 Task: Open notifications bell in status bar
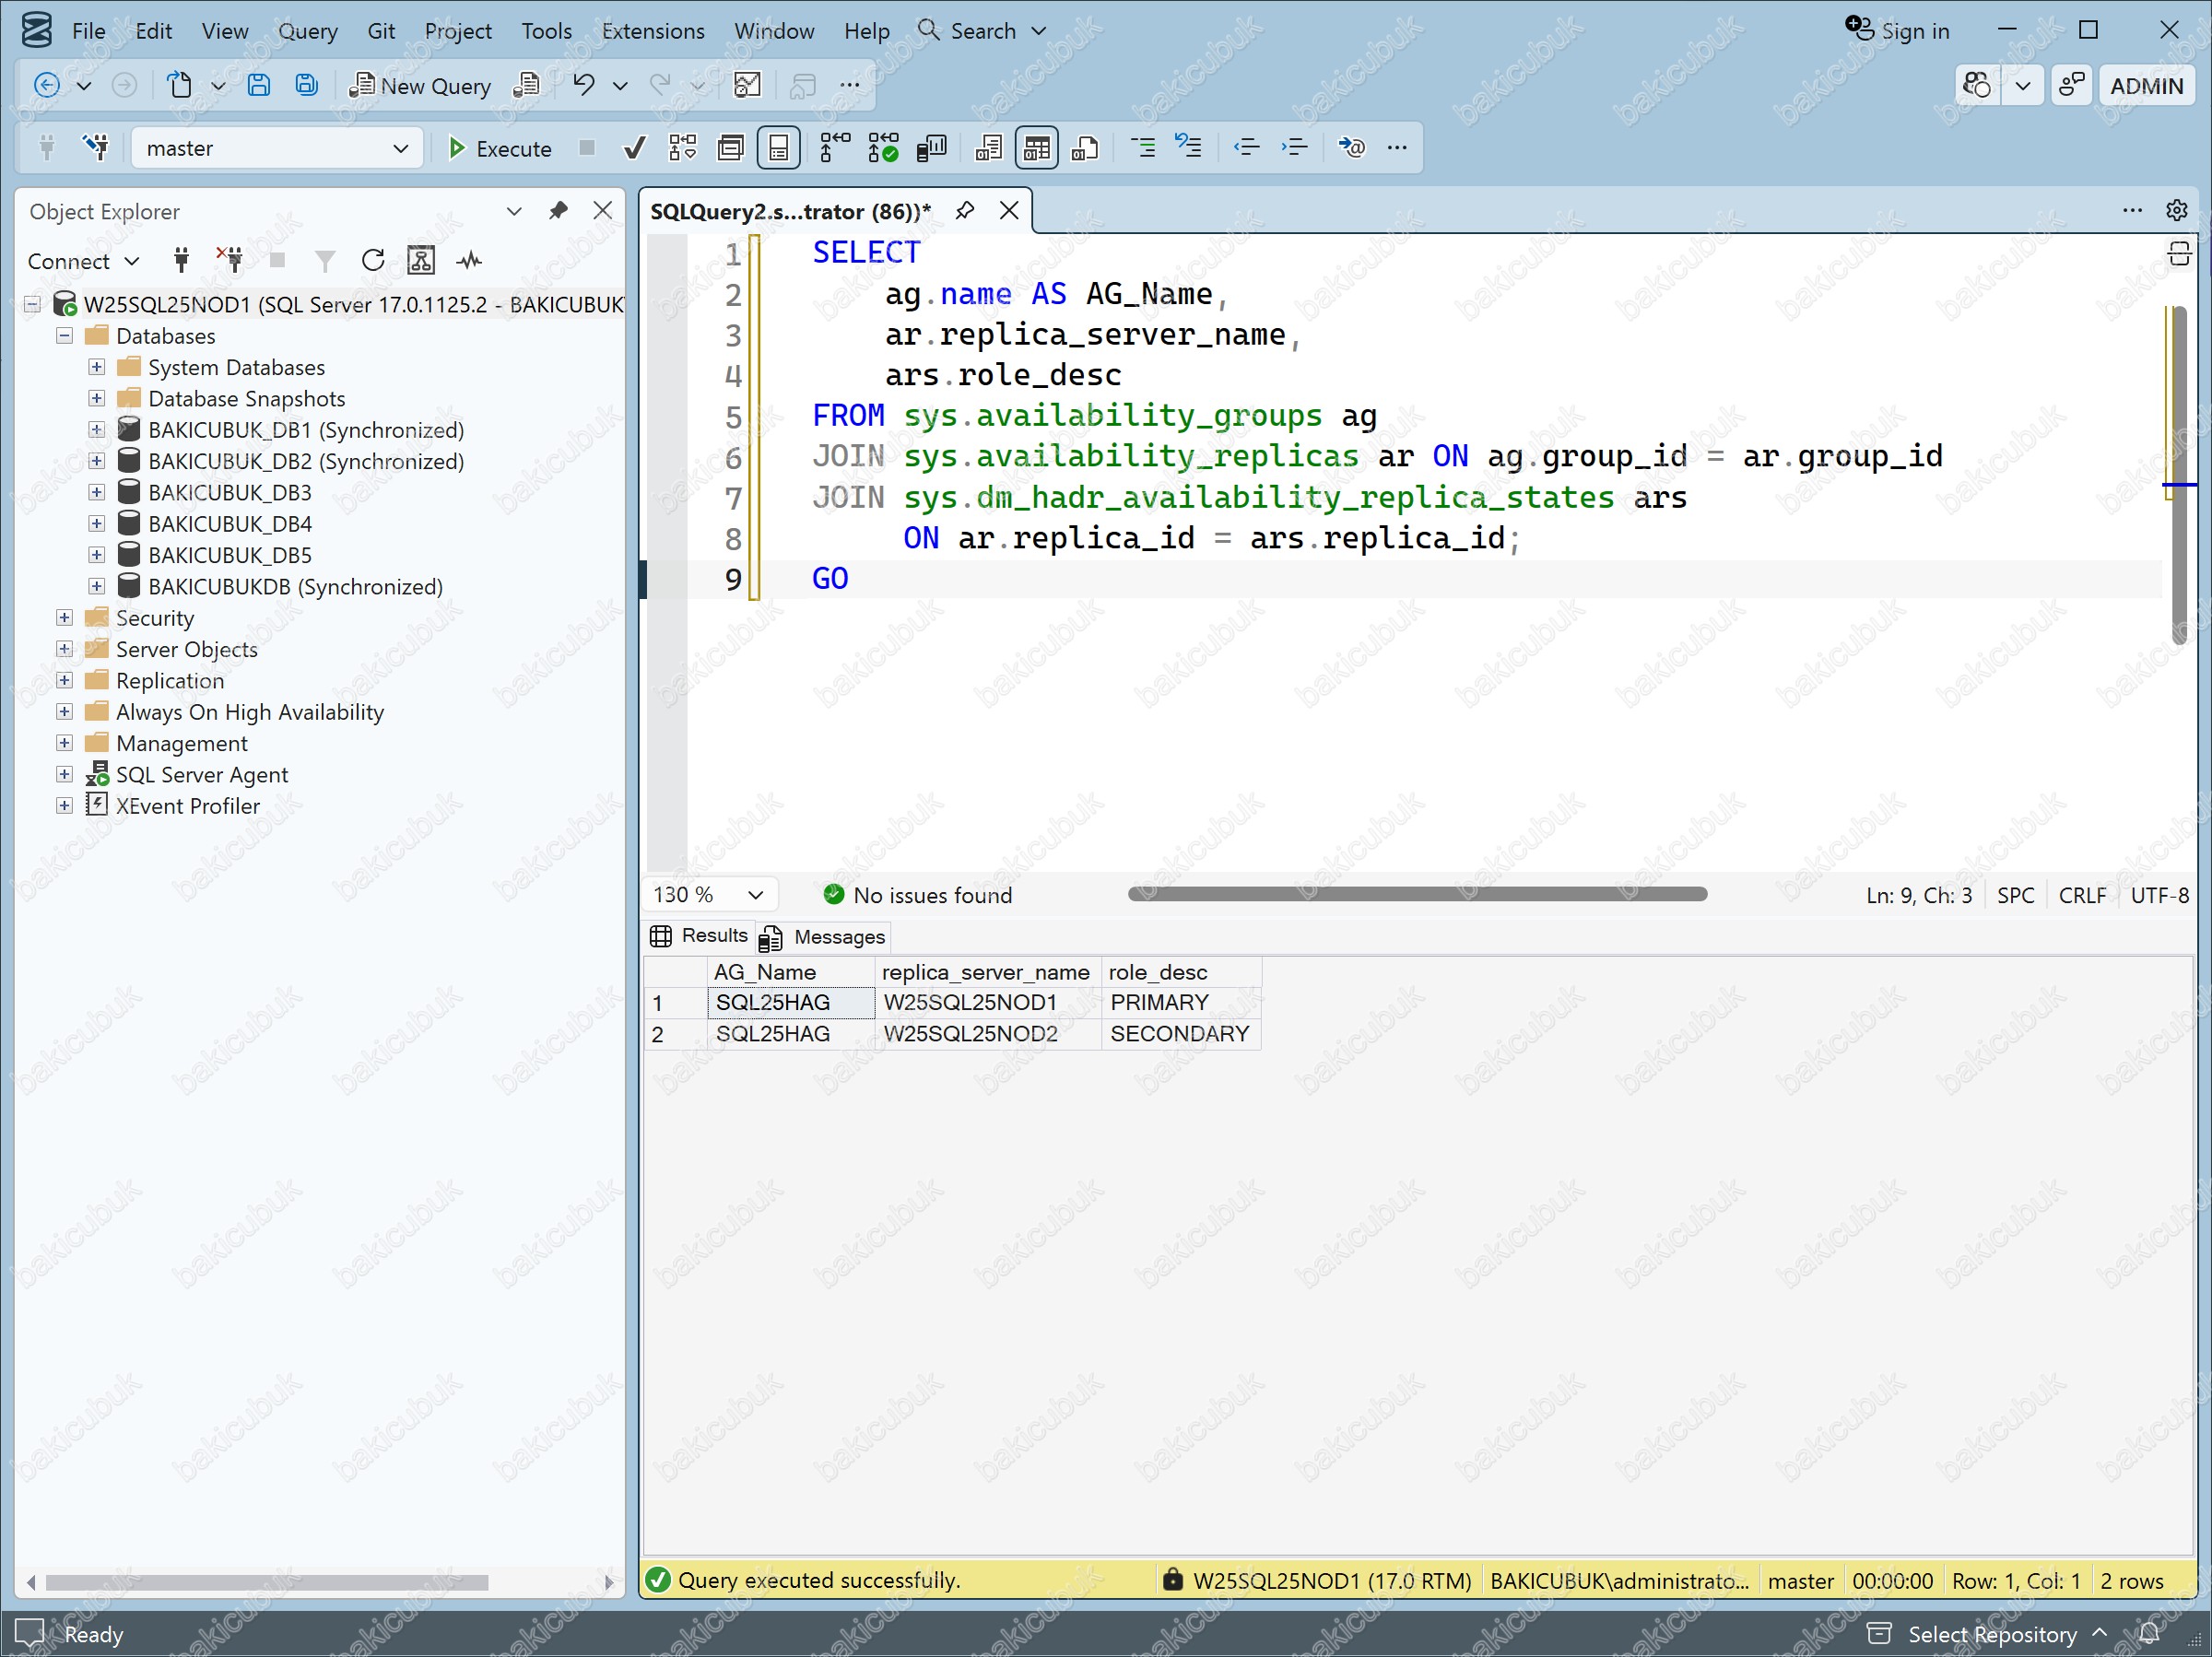[x=2148, y=1634]
